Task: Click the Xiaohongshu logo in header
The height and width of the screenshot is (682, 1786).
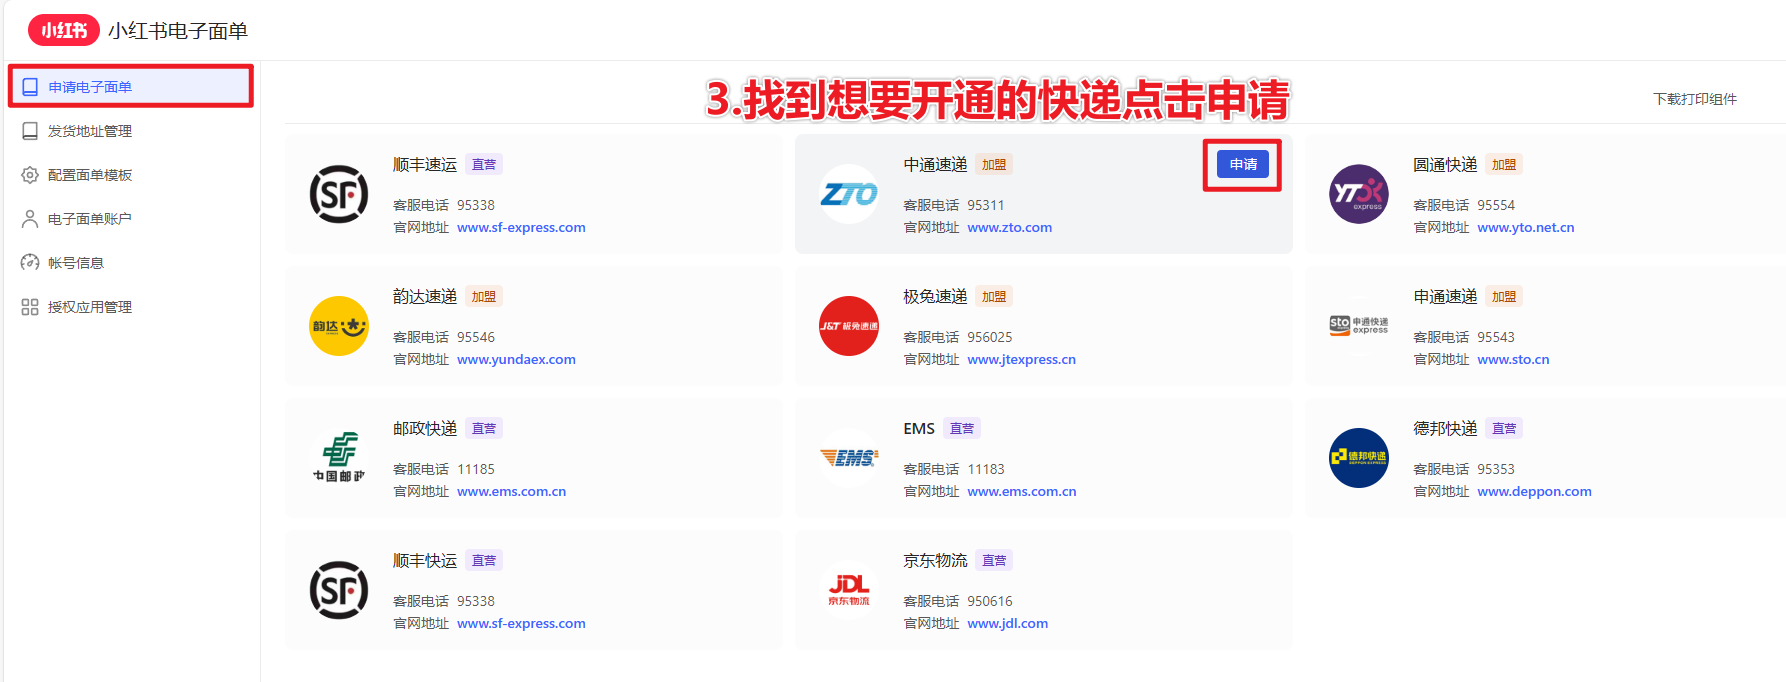Action: click(64, 30)
